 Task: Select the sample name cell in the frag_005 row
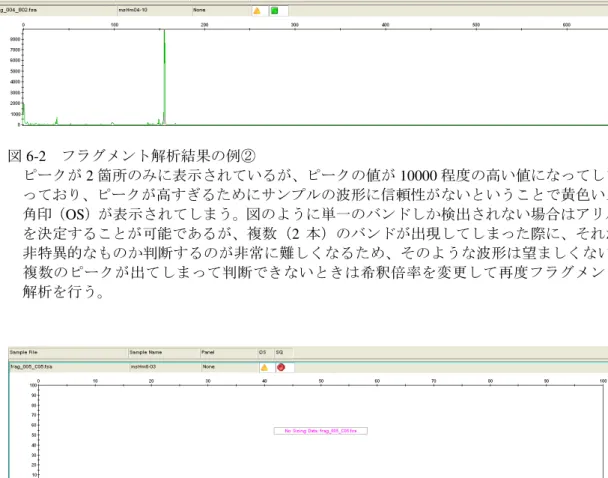tap(165, 367)
